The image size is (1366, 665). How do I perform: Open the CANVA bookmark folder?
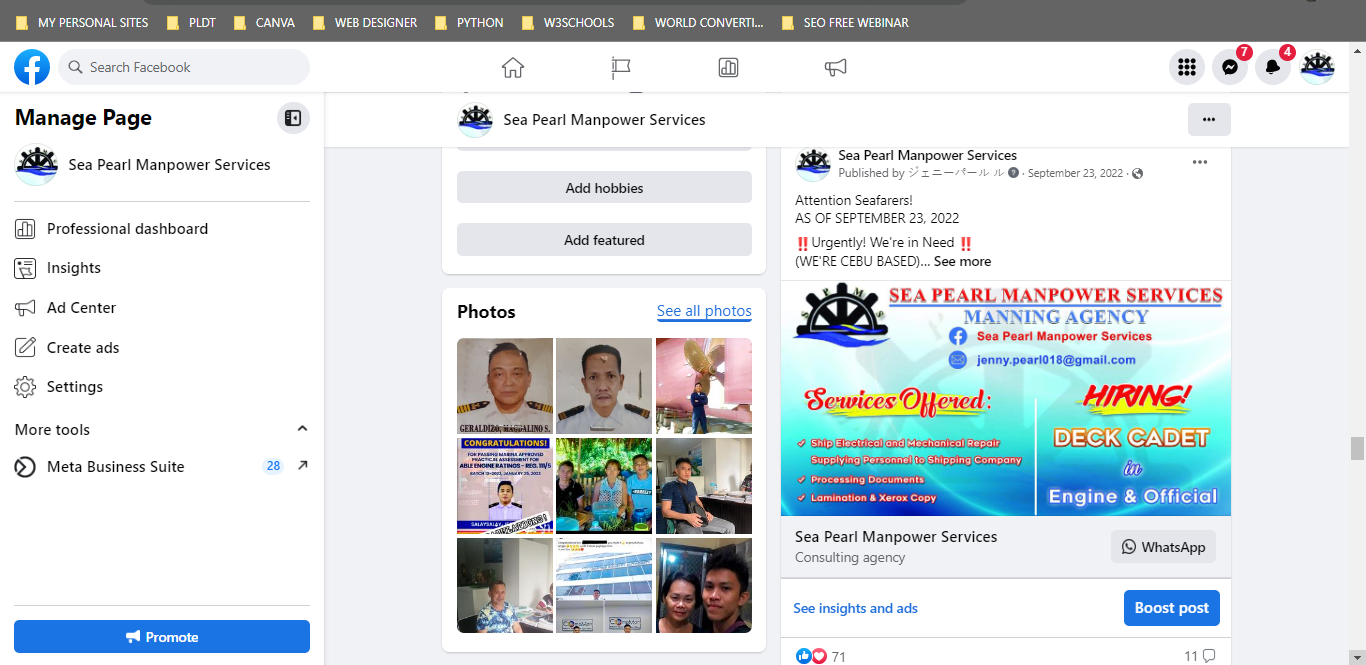coord(264,22)
